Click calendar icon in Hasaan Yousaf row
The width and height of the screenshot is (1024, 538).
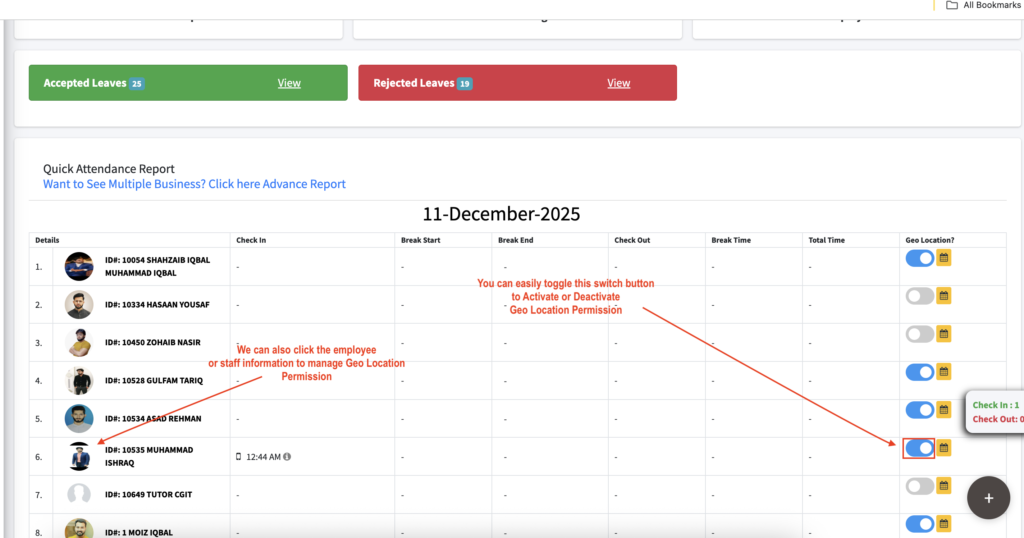pyautogui.click(x=944, y=296)
